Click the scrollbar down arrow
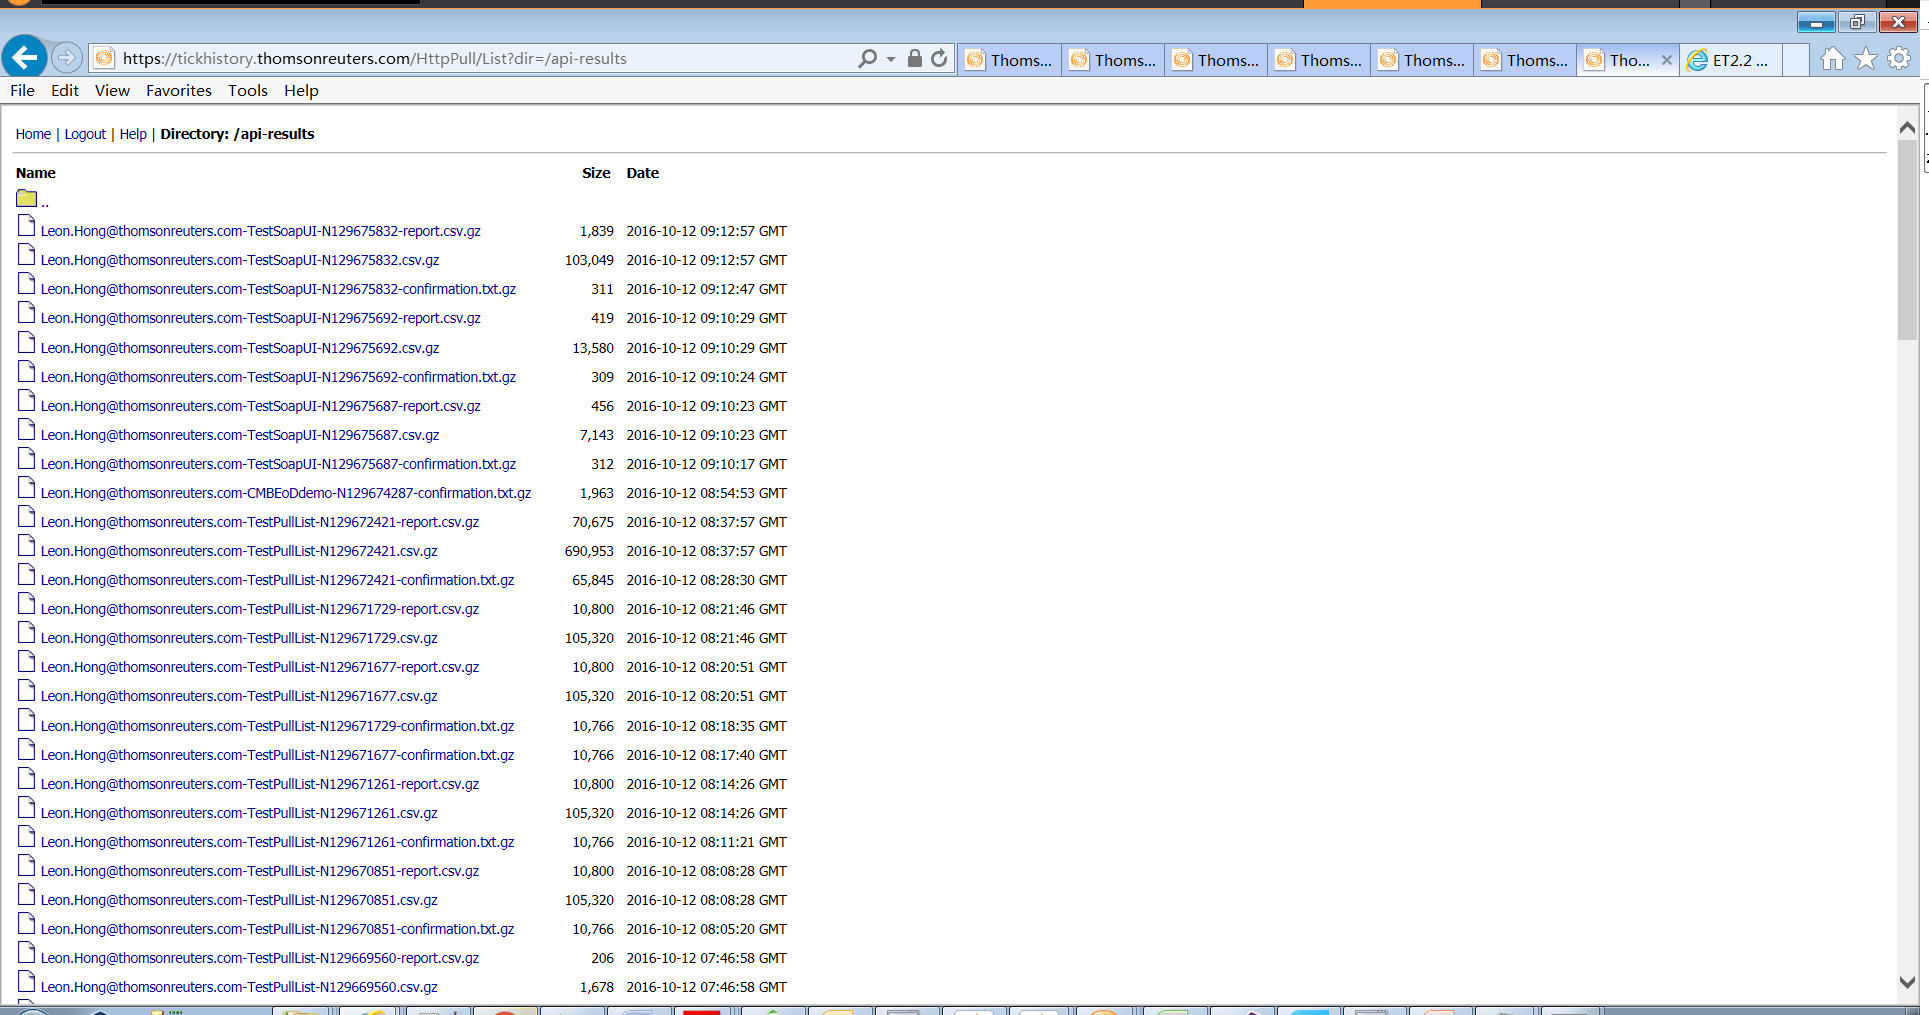The height and width of the screenshot is (1015, 1929). click(x=1907, y=981)
